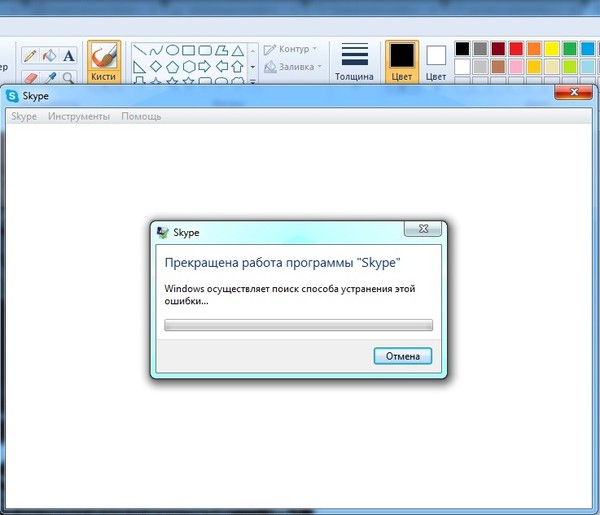Image resolution: width=600 pixels, height=515 pixels.
Task: Pick the light gray palette swatch
Action: coord(480,67)
